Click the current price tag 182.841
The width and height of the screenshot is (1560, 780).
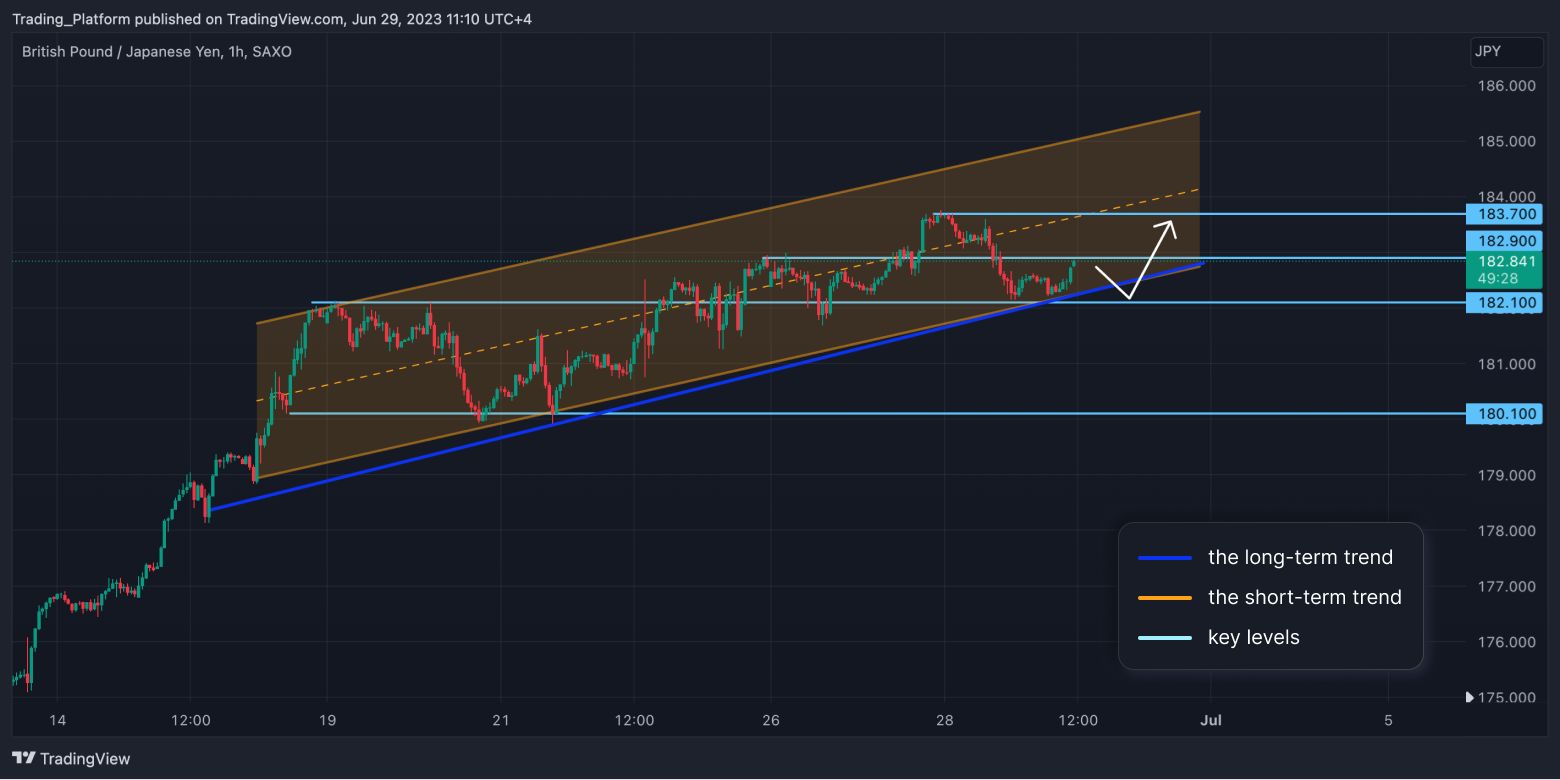[1504, 261]
